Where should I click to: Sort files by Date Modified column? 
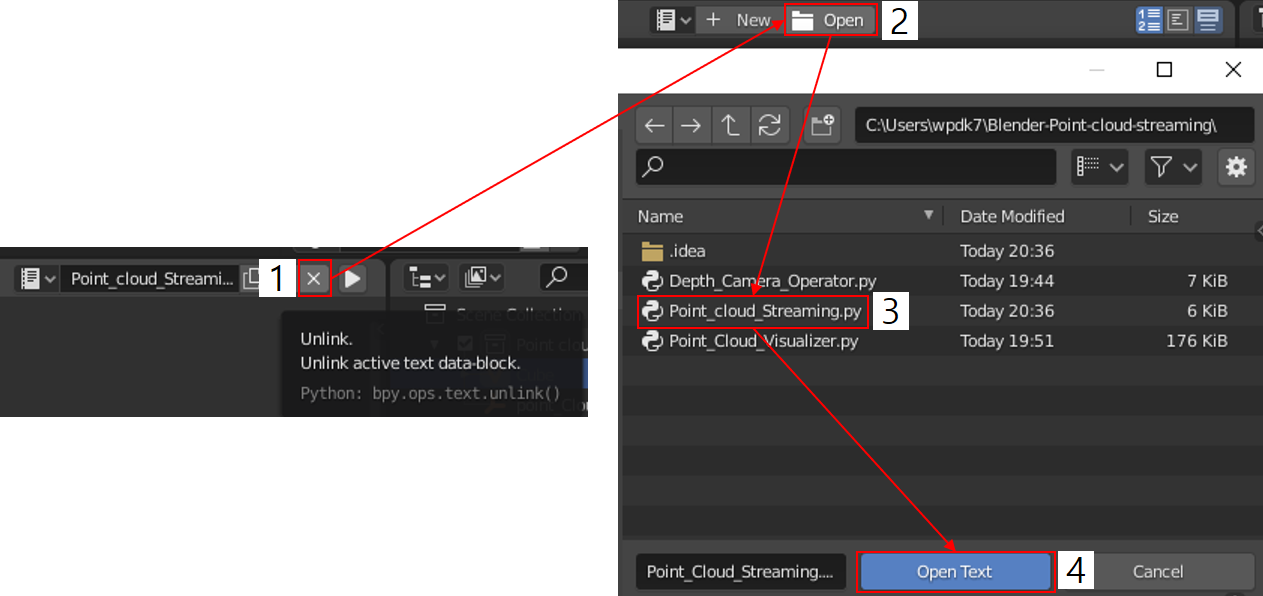pyautogui.click(x=1012, y=216)
